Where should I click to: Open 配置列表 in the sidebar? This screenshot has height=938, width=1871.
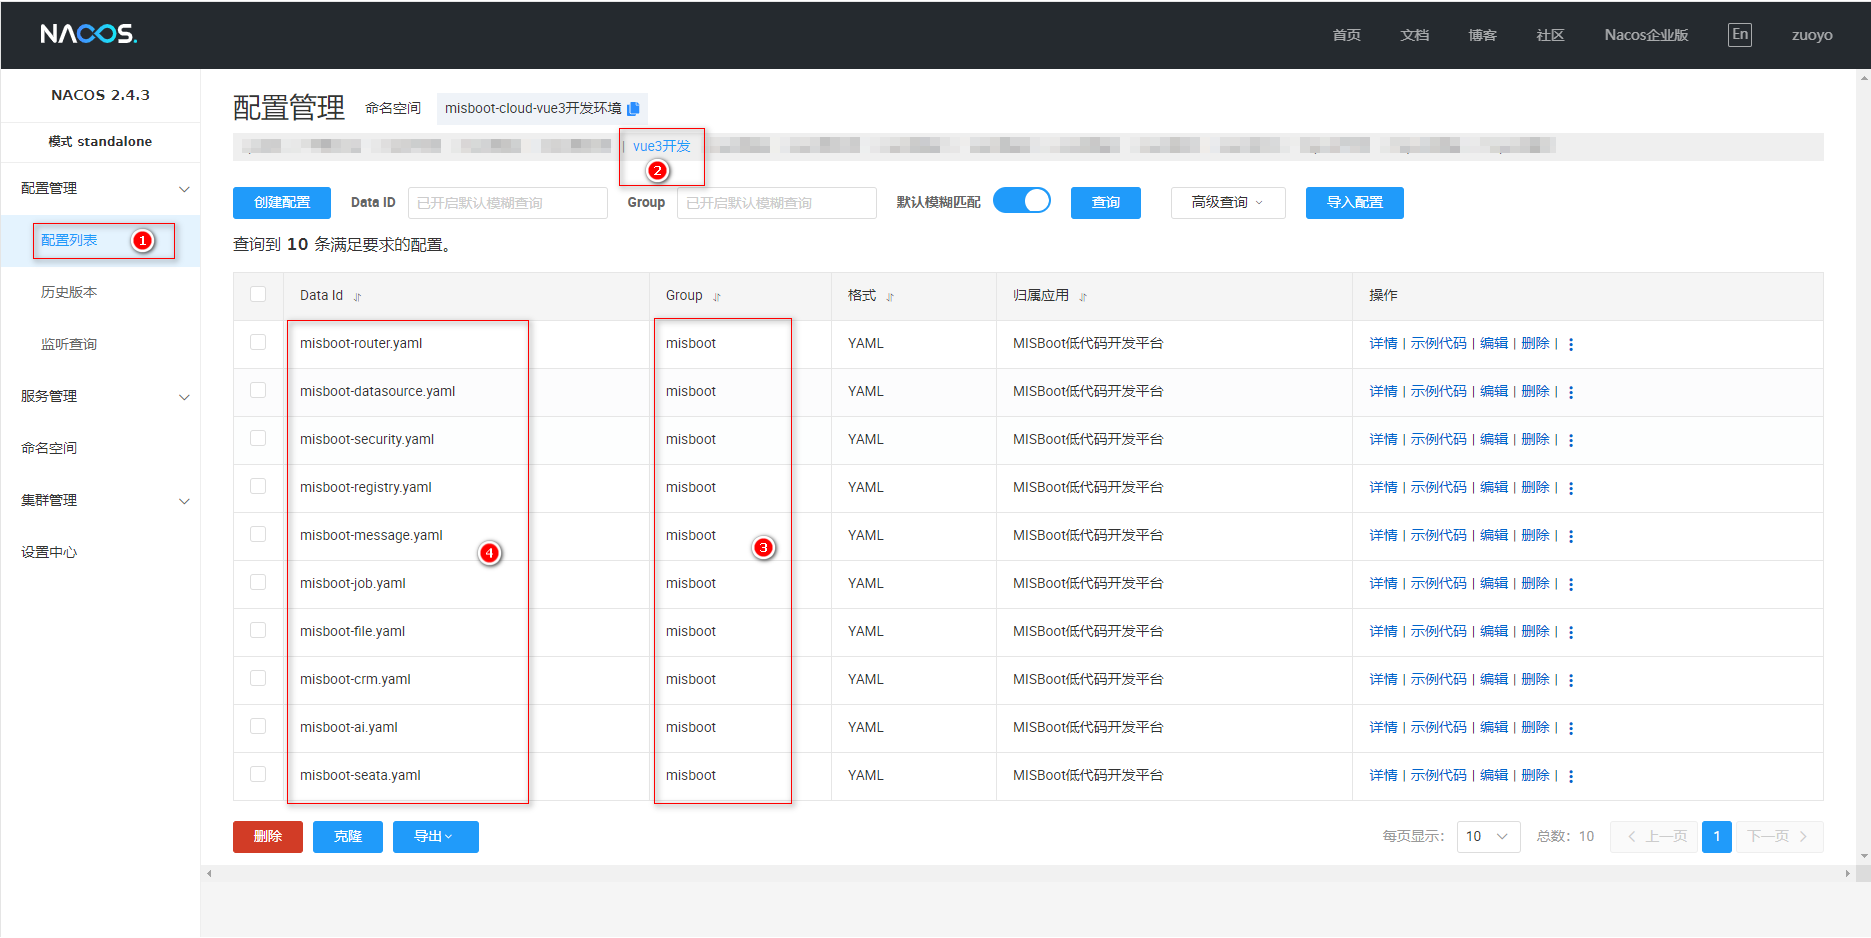click(x=69, y=240)
